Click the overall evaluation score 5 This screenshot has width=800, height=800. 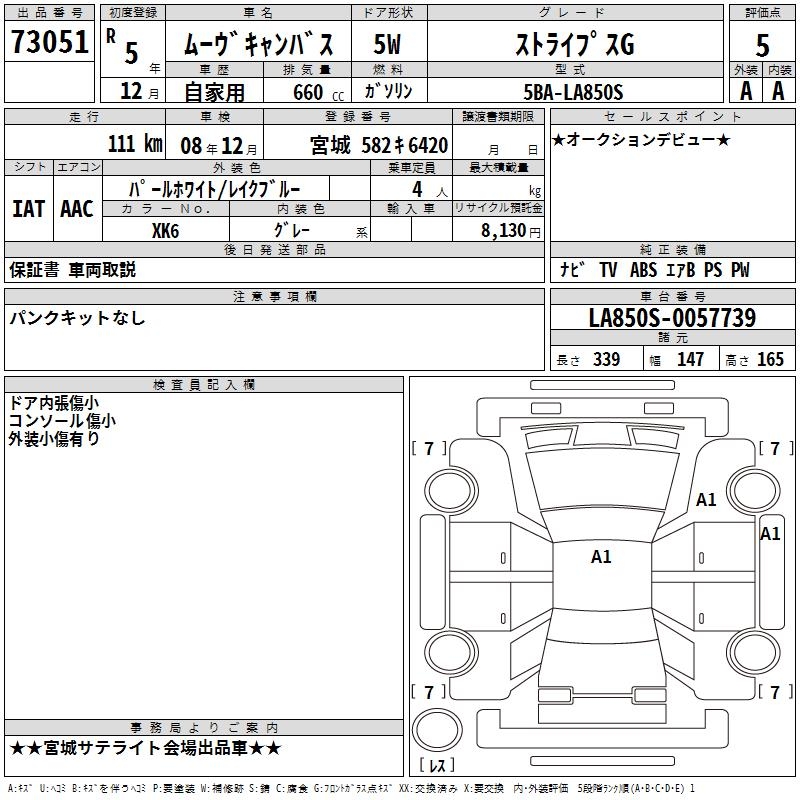(x=762, y=46)
